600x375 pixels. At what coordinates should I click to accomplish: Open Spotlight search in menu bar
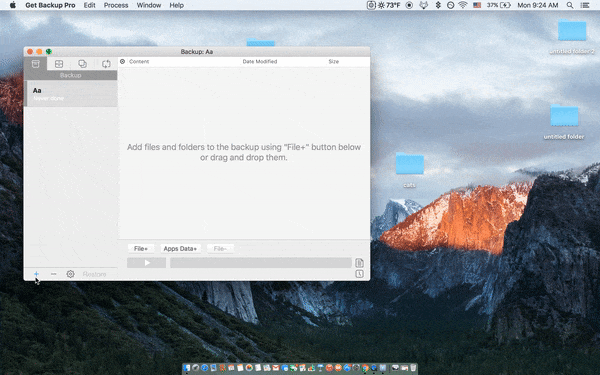(570, 5)
